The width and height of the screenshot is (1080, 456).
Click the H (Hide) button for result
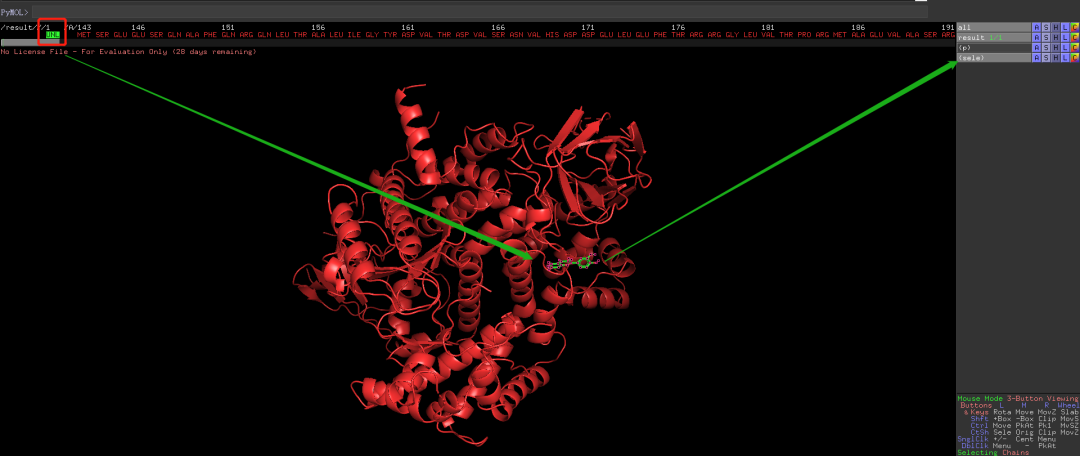(1056, 37)
